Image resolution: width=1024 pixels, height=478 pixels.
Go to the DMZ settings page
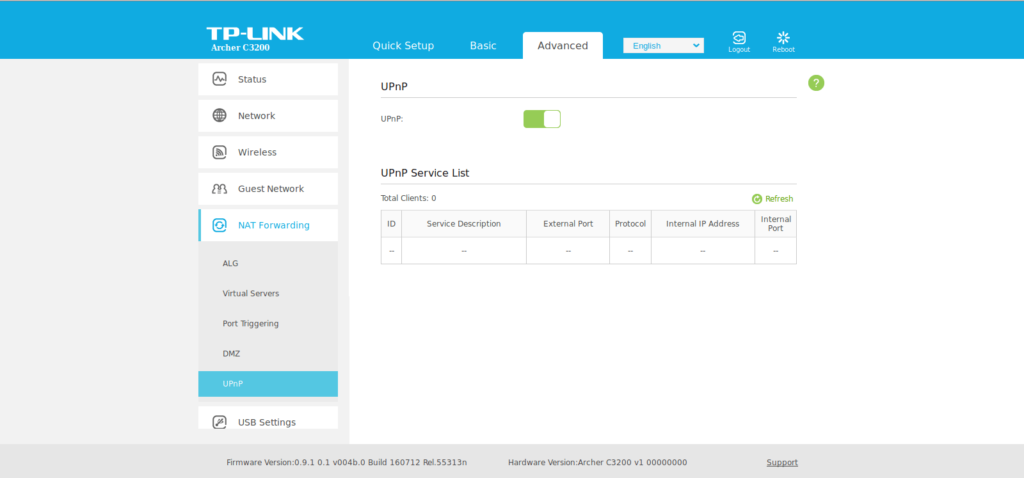pos(231,354)
